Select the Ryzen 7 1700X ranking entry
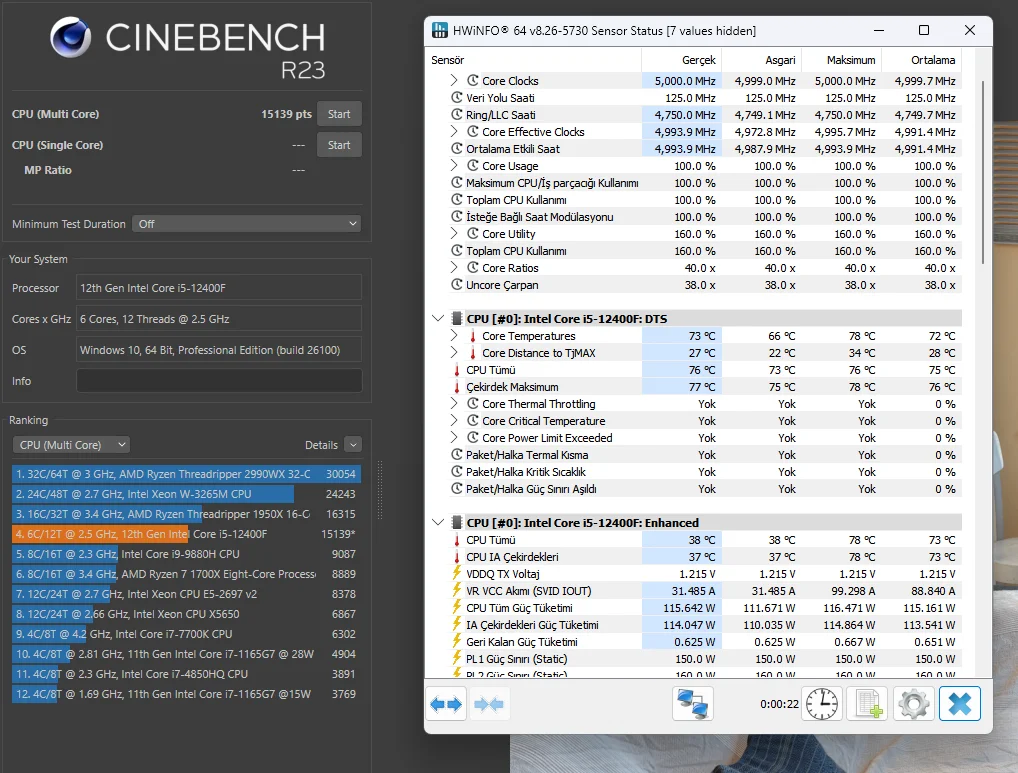Image resolution: width=1018 pixels, height=773 pixels. (x=186, y=574)
